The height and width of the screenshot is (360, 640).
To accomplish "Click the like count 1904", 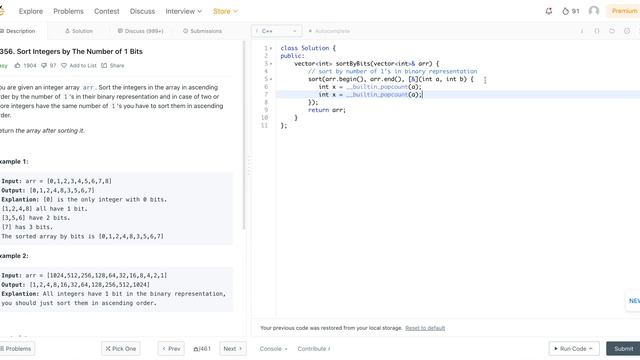I will (x=30, y=65).
